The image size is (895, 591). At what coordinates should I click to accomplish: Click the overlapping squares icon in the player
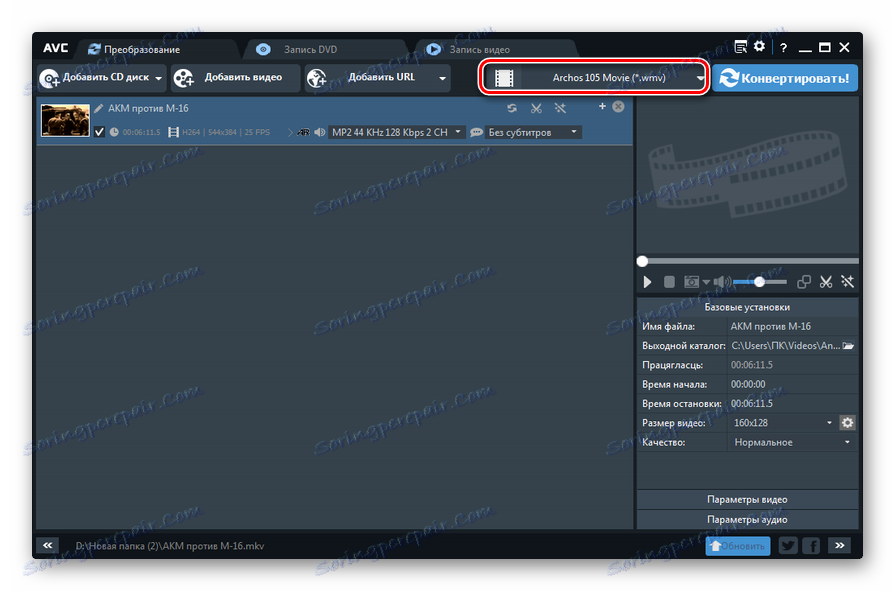click(x=804, y=282)
